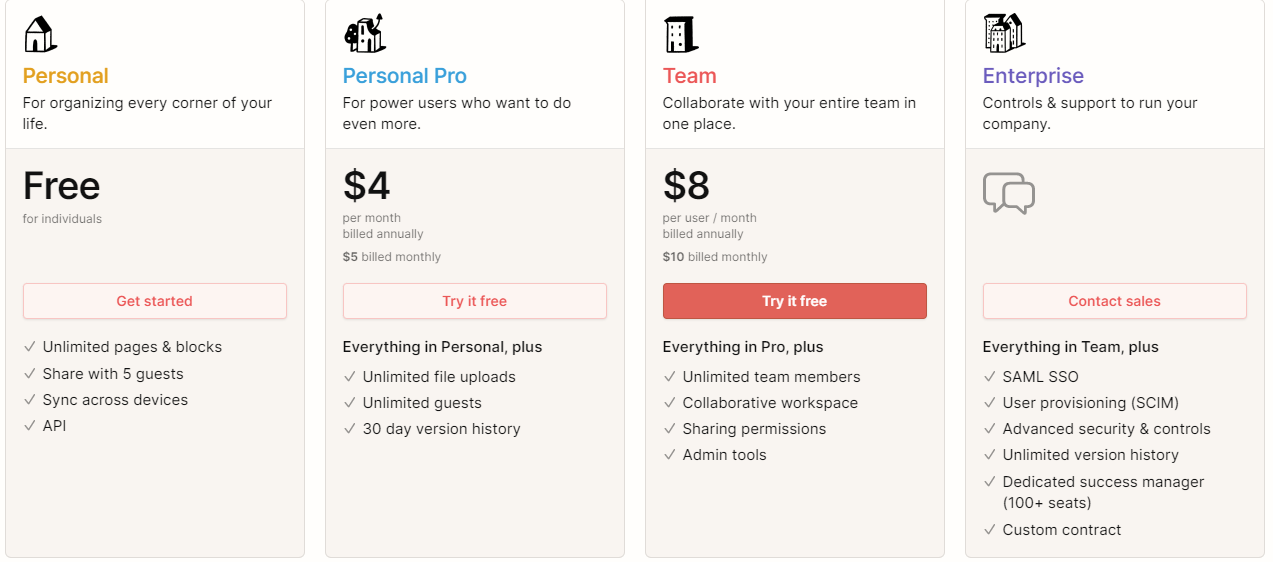Select the Enterprise plan heading
Viewport: 1273px width, 562px height.
click(1033, 76)
